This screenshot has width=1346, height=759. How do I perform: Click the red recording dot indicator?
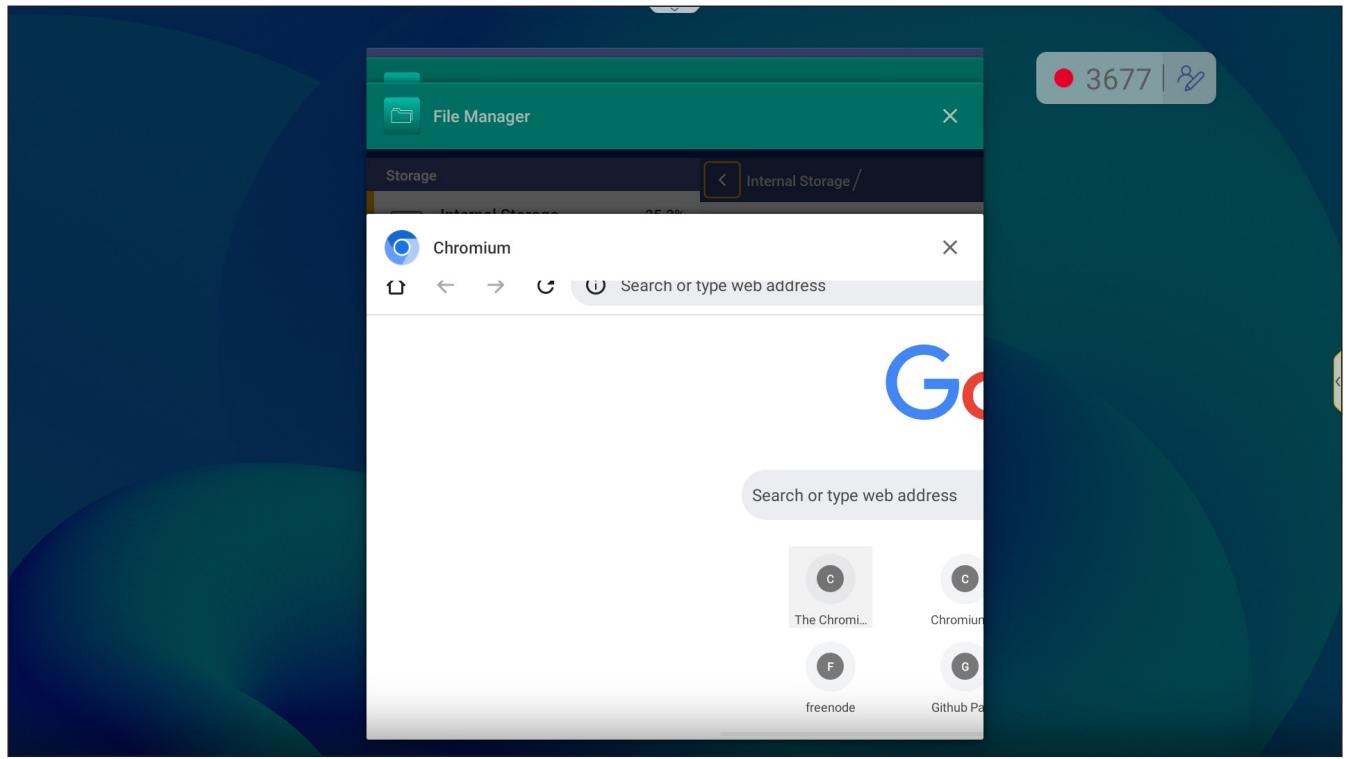coord(1064,79)
